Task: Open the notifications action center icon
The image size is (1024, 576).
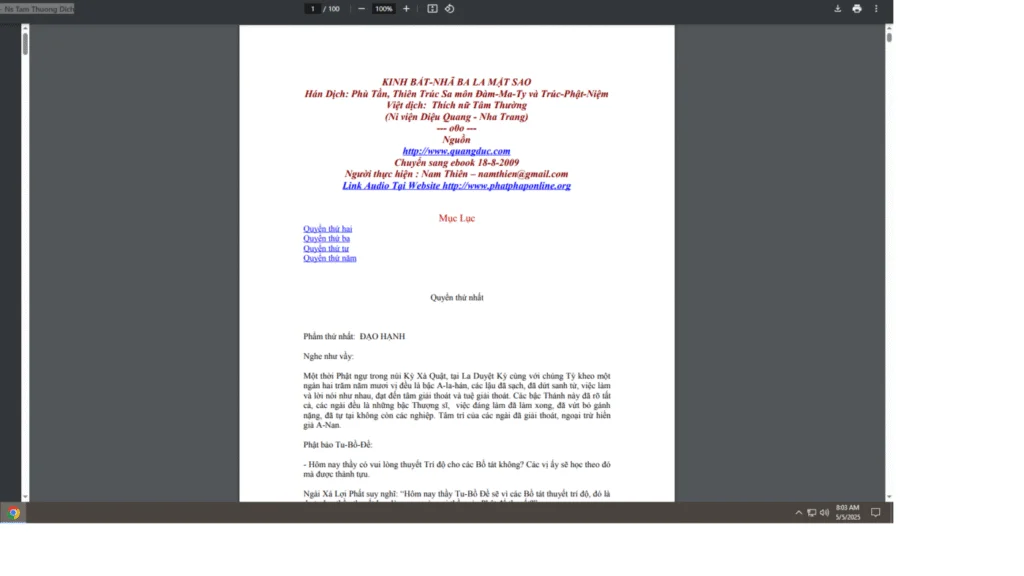Action: 876,513
